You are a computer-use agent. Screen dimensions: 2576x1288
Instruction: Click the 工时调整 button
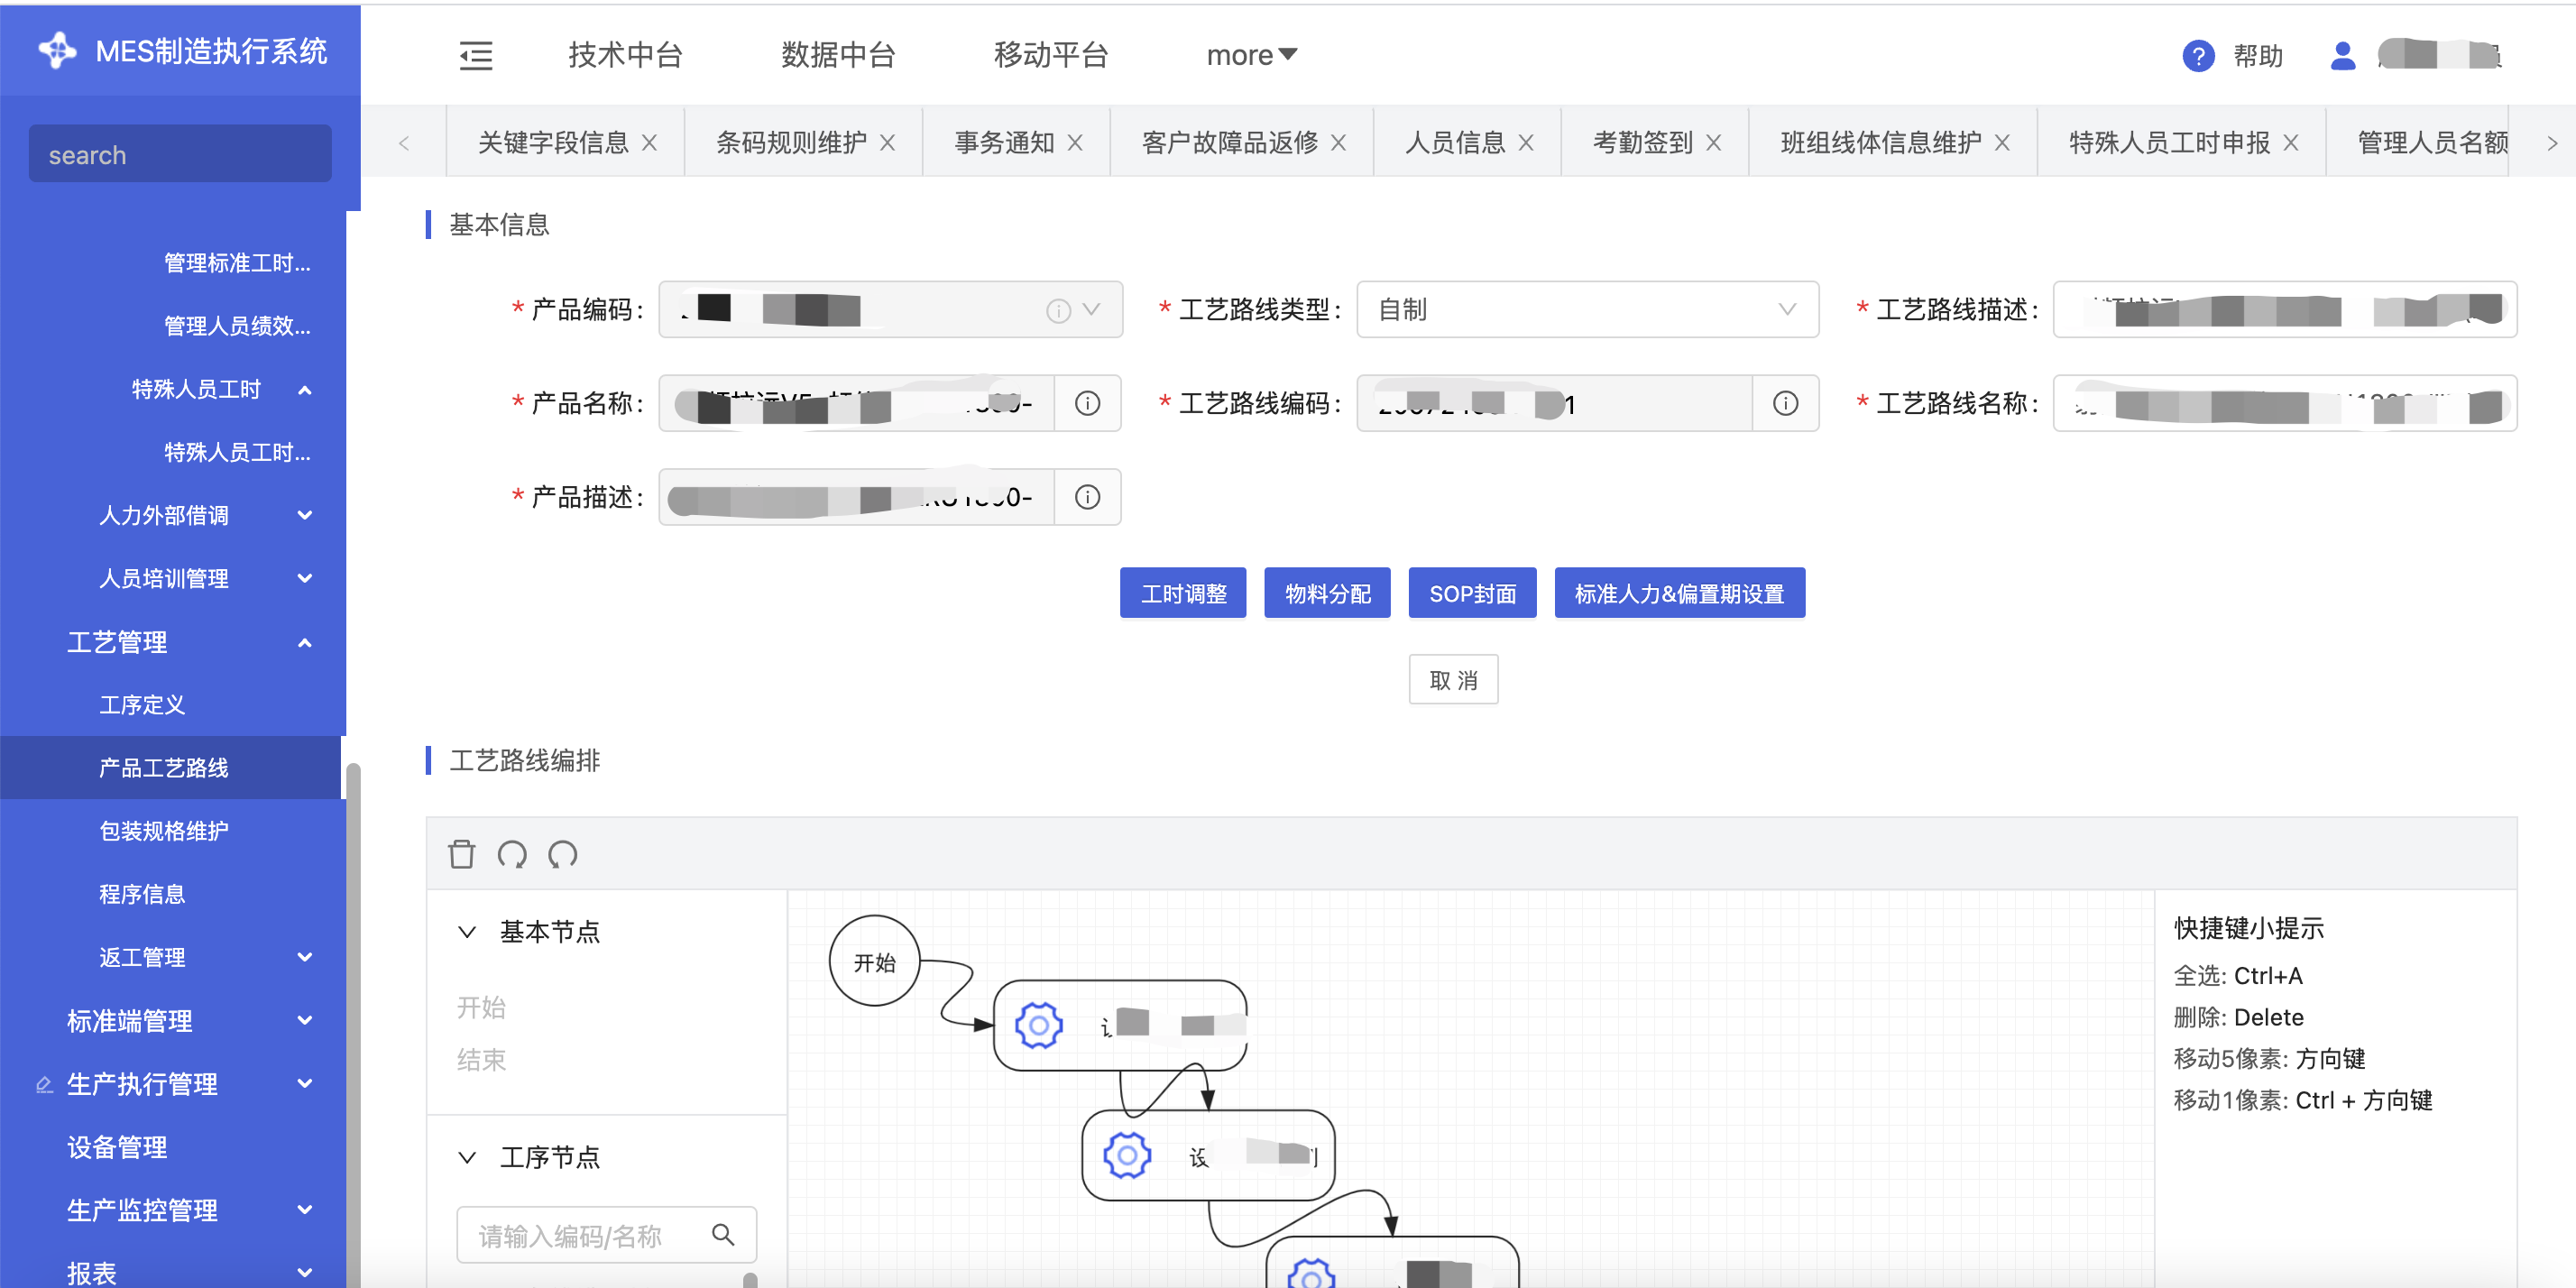pos(1183,594)
